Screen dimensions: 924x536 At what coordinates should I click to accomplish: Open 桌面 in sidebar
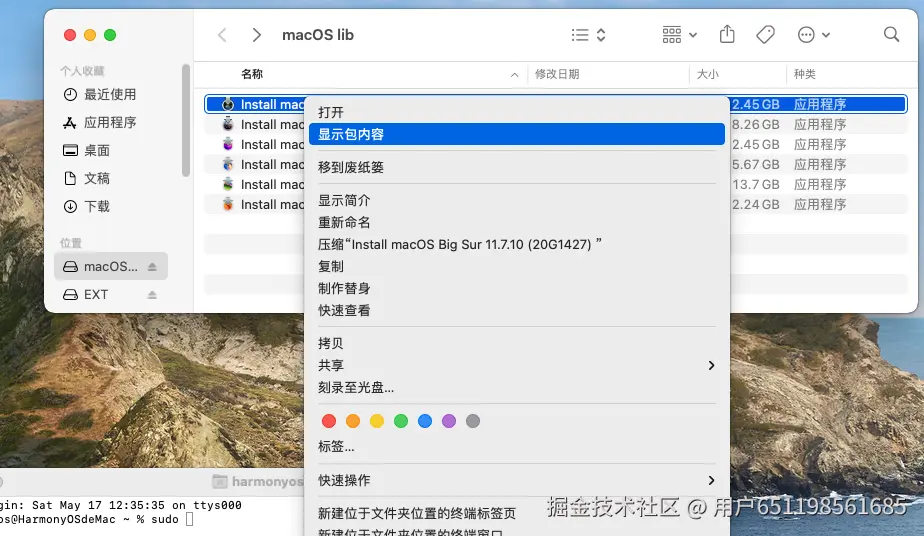pos(87,150)
